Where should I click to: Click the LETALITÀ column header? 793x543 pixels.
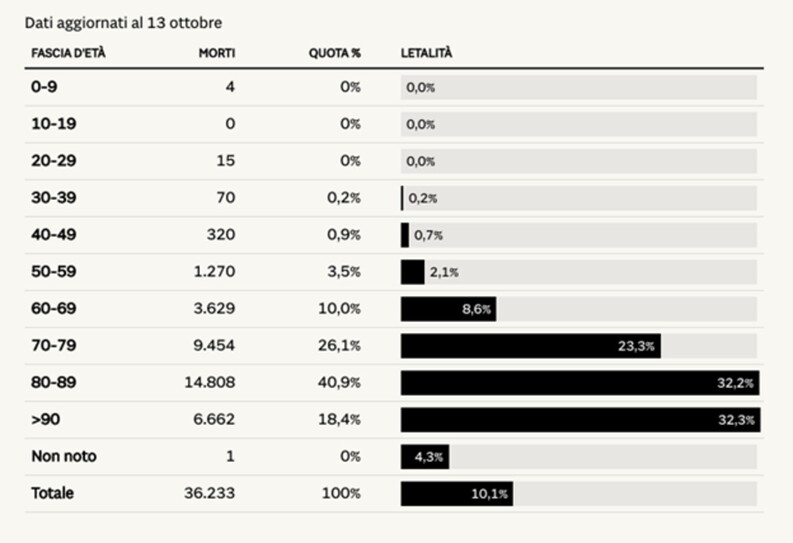click(426, 52)
